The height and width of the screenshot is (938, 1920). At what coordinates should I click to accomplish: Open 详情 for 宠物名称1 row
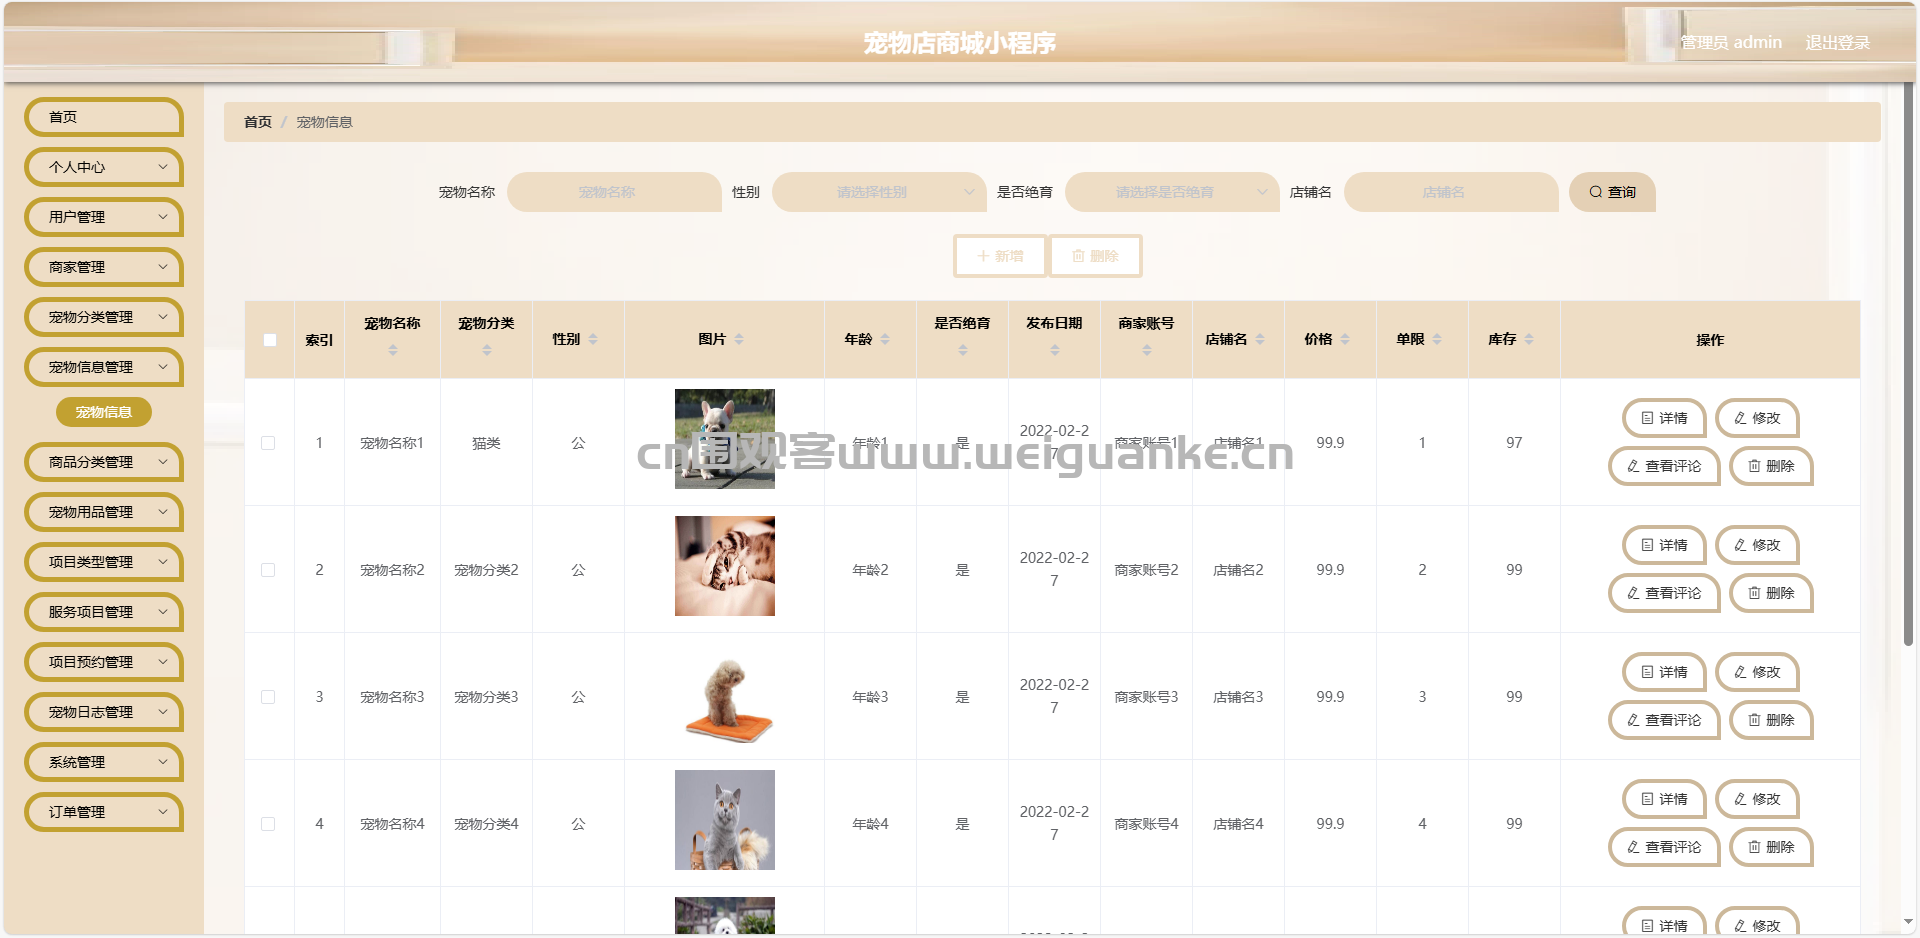click(x=1664, y=418)
